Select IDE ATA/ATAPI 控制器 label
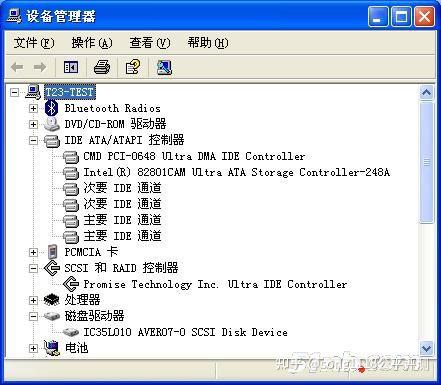 coord(124,140)
